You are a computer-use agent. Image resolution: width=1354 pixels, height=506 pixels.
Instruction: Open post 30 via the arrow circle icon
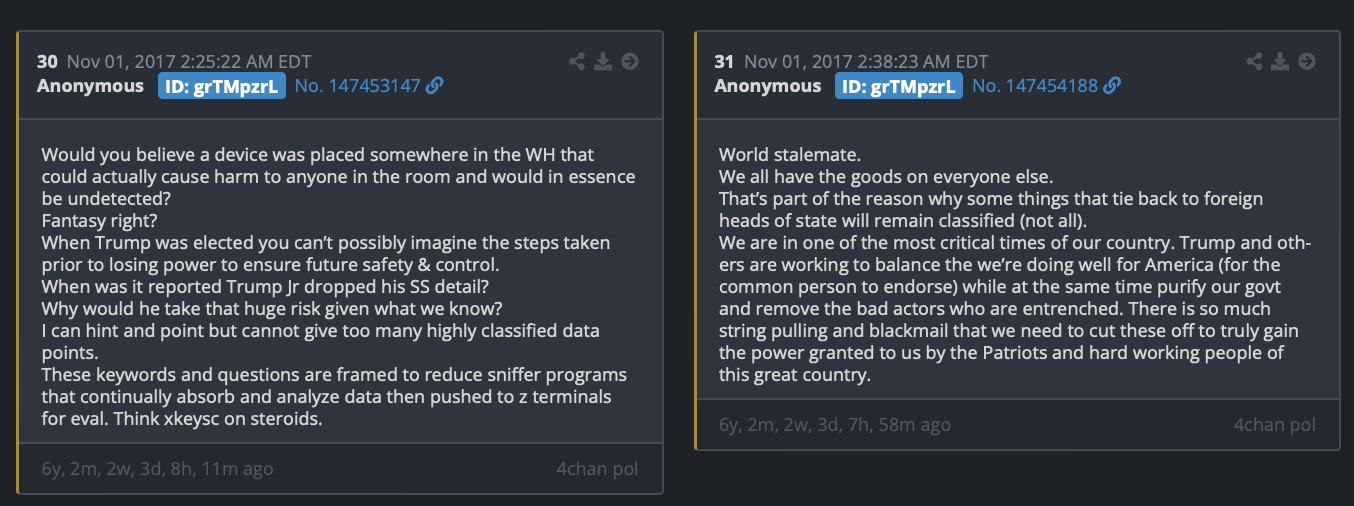coord(630,62)
